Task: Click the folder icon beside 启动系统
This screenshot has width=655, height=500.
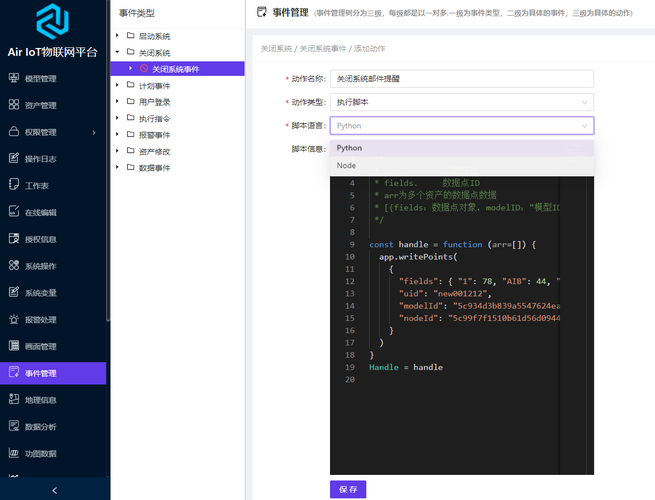Action: [x=131, y=36]
